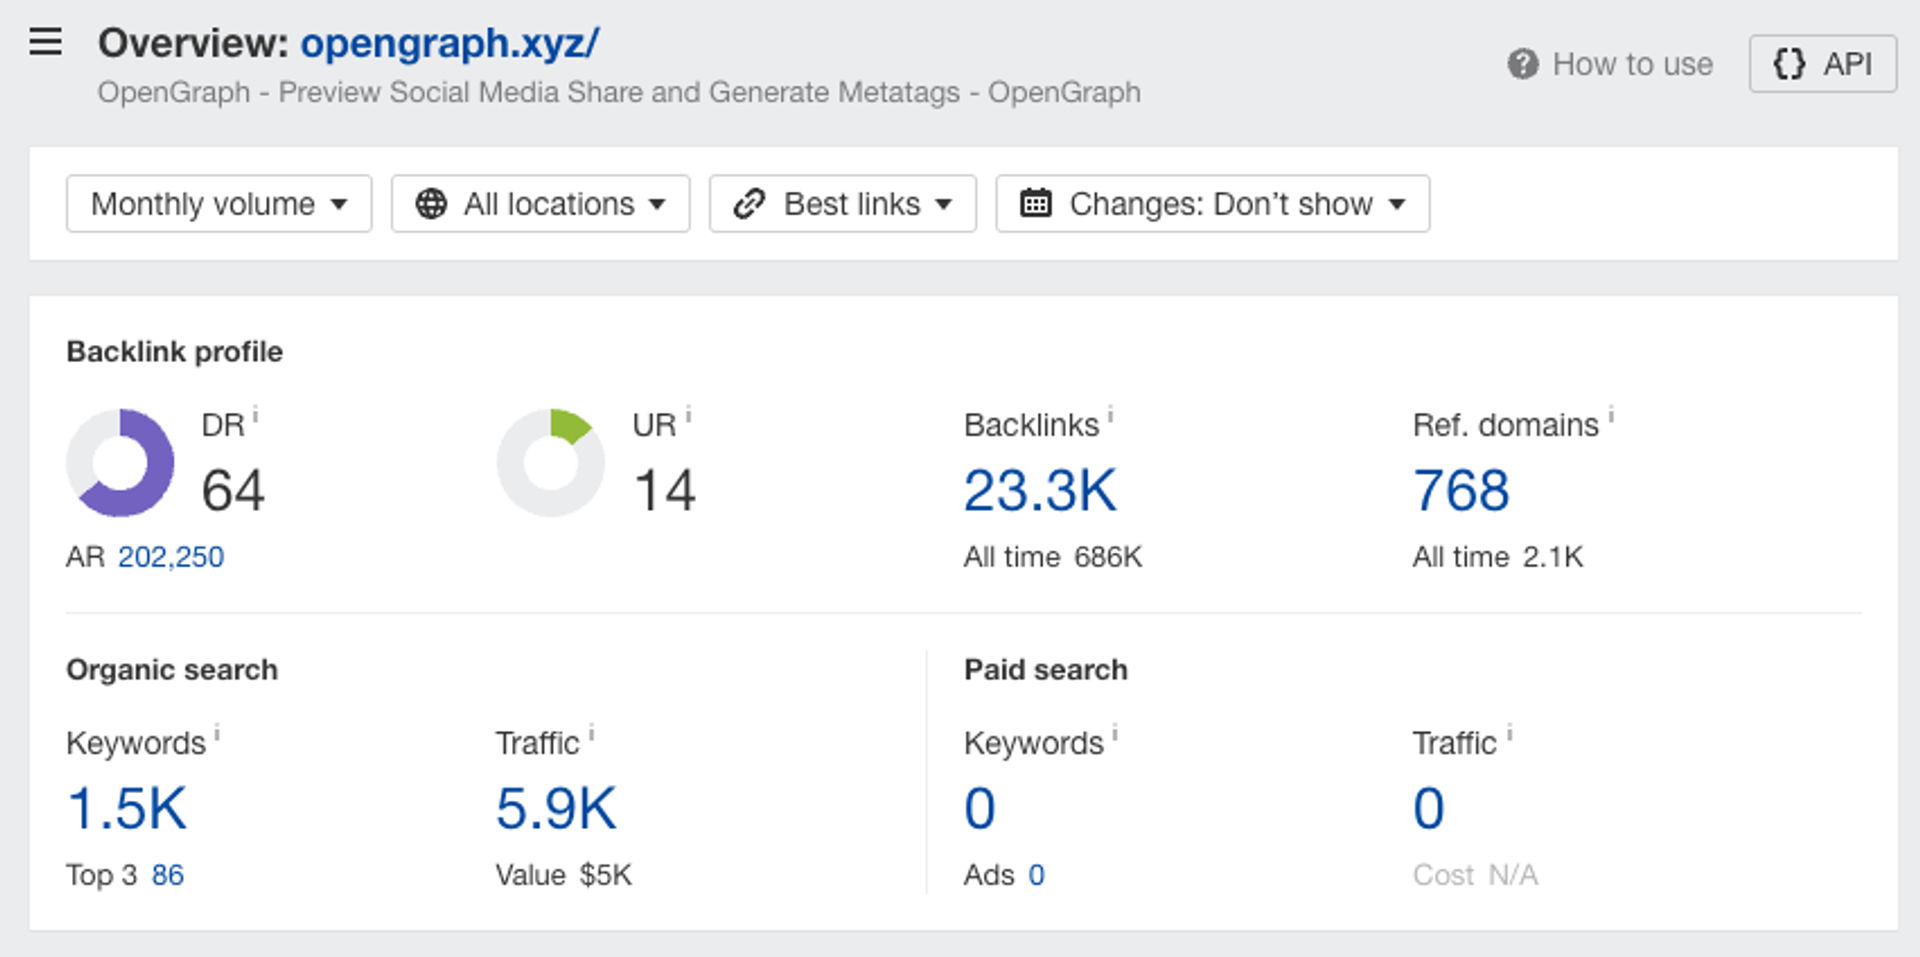The width and height of the screenshot is (1920, 957).
Task: Click the green UR donut chart
Action: point(551,463)
